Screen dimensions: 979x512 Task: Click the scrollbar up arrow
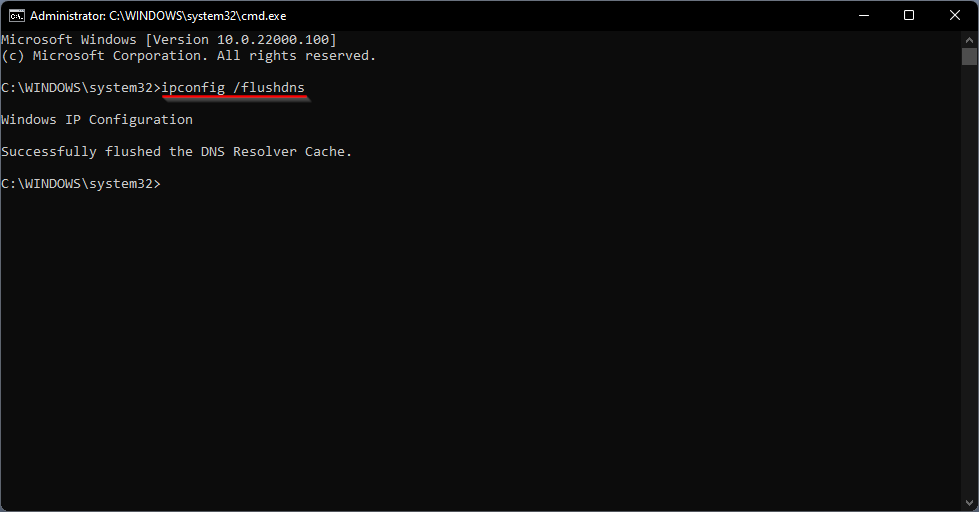point(969,38)
